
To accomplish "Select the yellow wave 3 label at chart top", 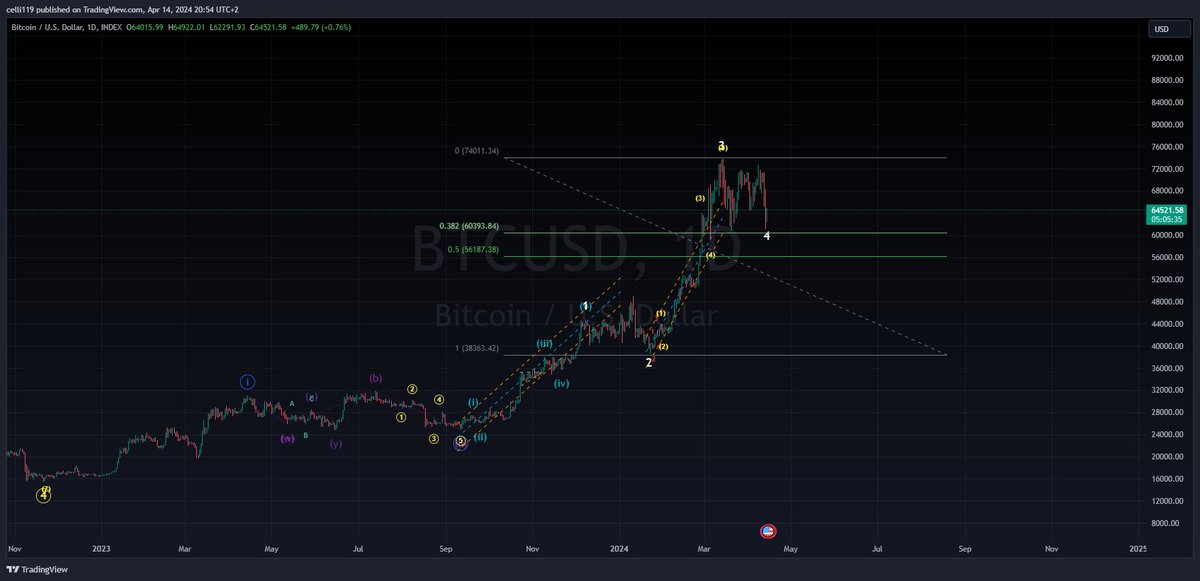I will pos(722,146).
